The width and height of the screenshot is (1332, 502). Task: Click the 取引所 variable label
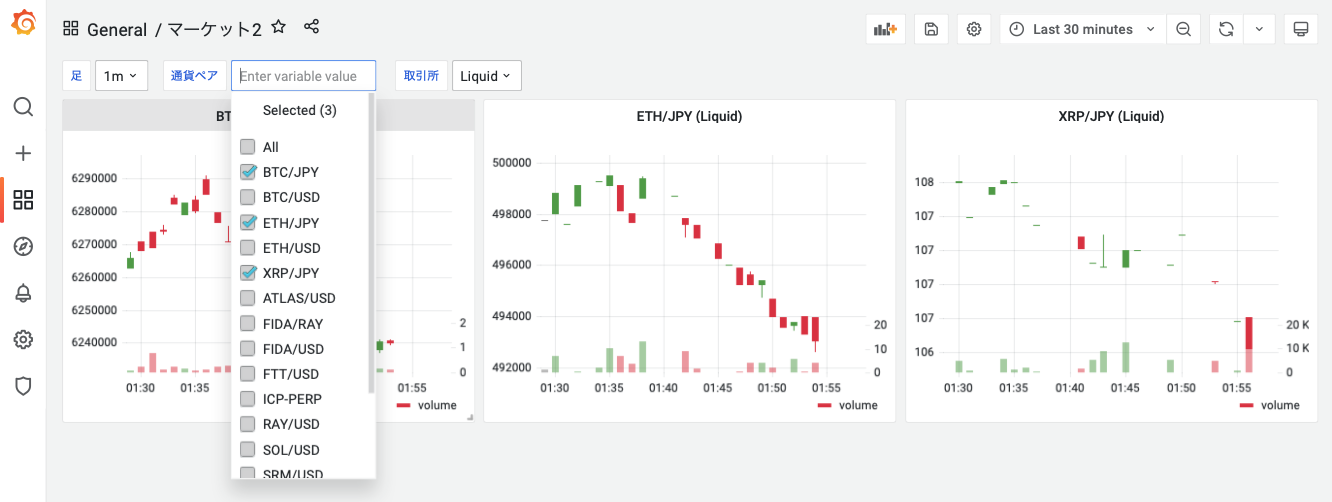coord(421,76)
